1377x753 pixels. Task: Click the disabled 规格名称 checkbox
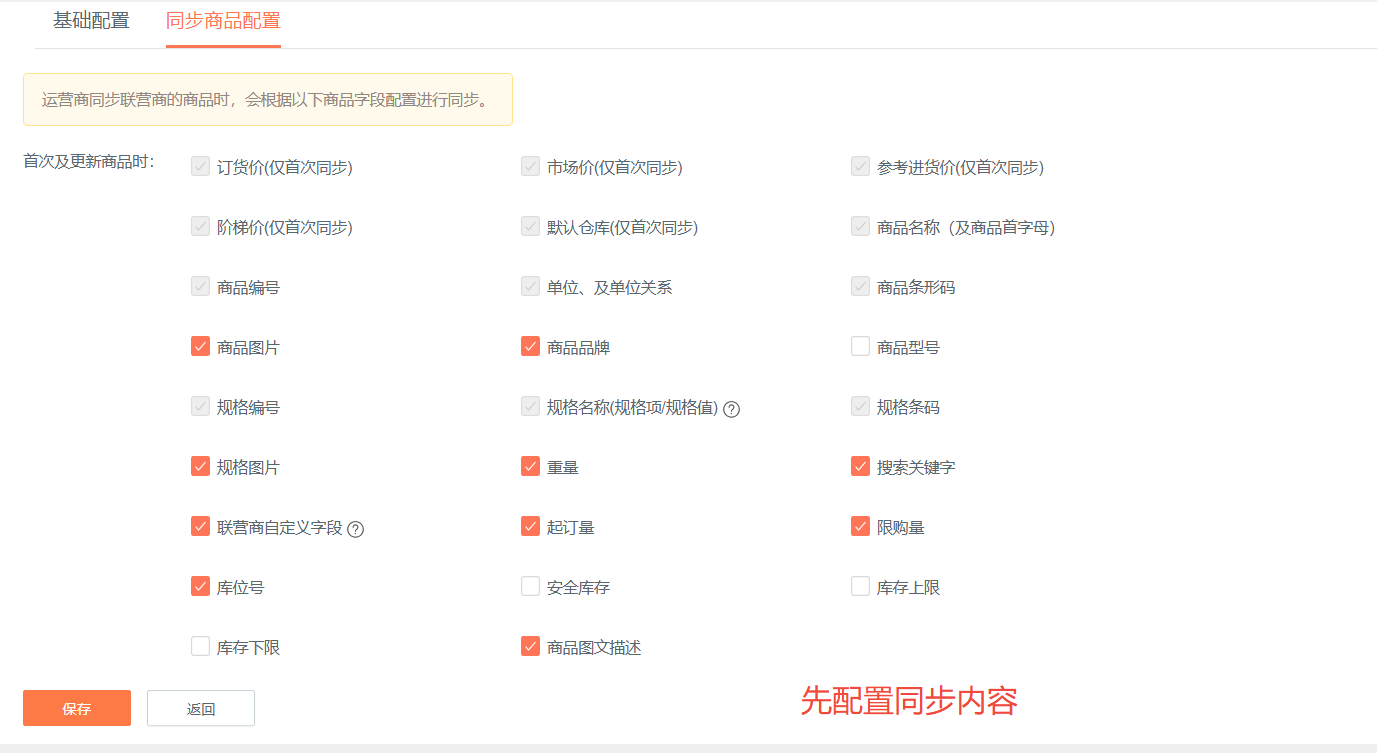pos(530,406)
